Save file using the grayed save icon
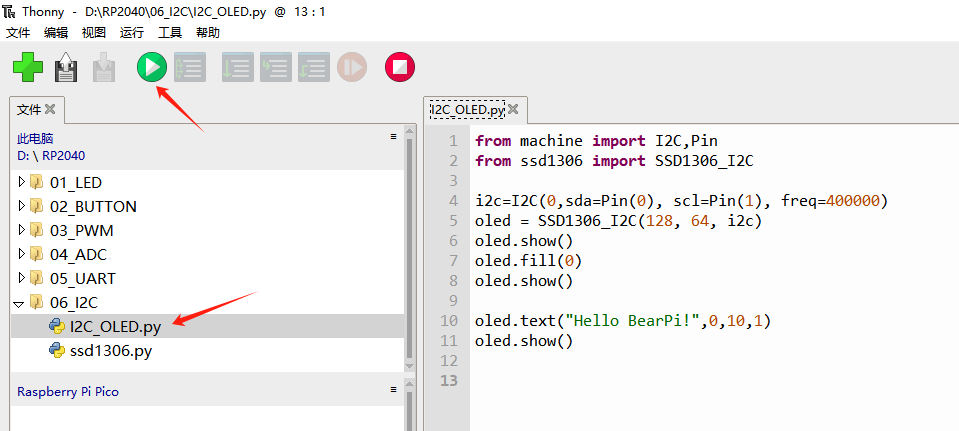The image size is (959, 431). [x=104, y=67]
